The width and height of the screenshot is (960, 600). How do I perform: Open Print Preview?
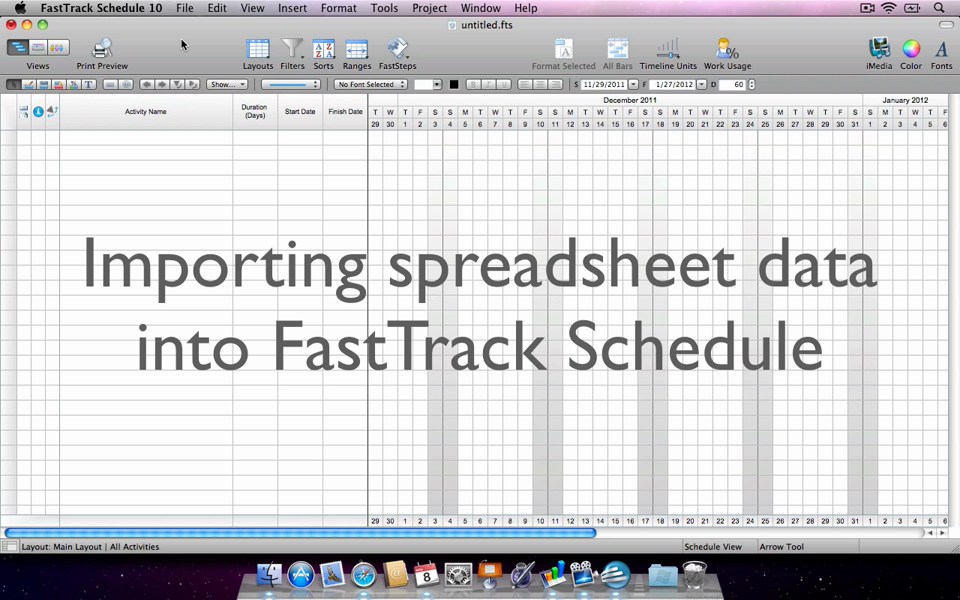tap(102, 54)
